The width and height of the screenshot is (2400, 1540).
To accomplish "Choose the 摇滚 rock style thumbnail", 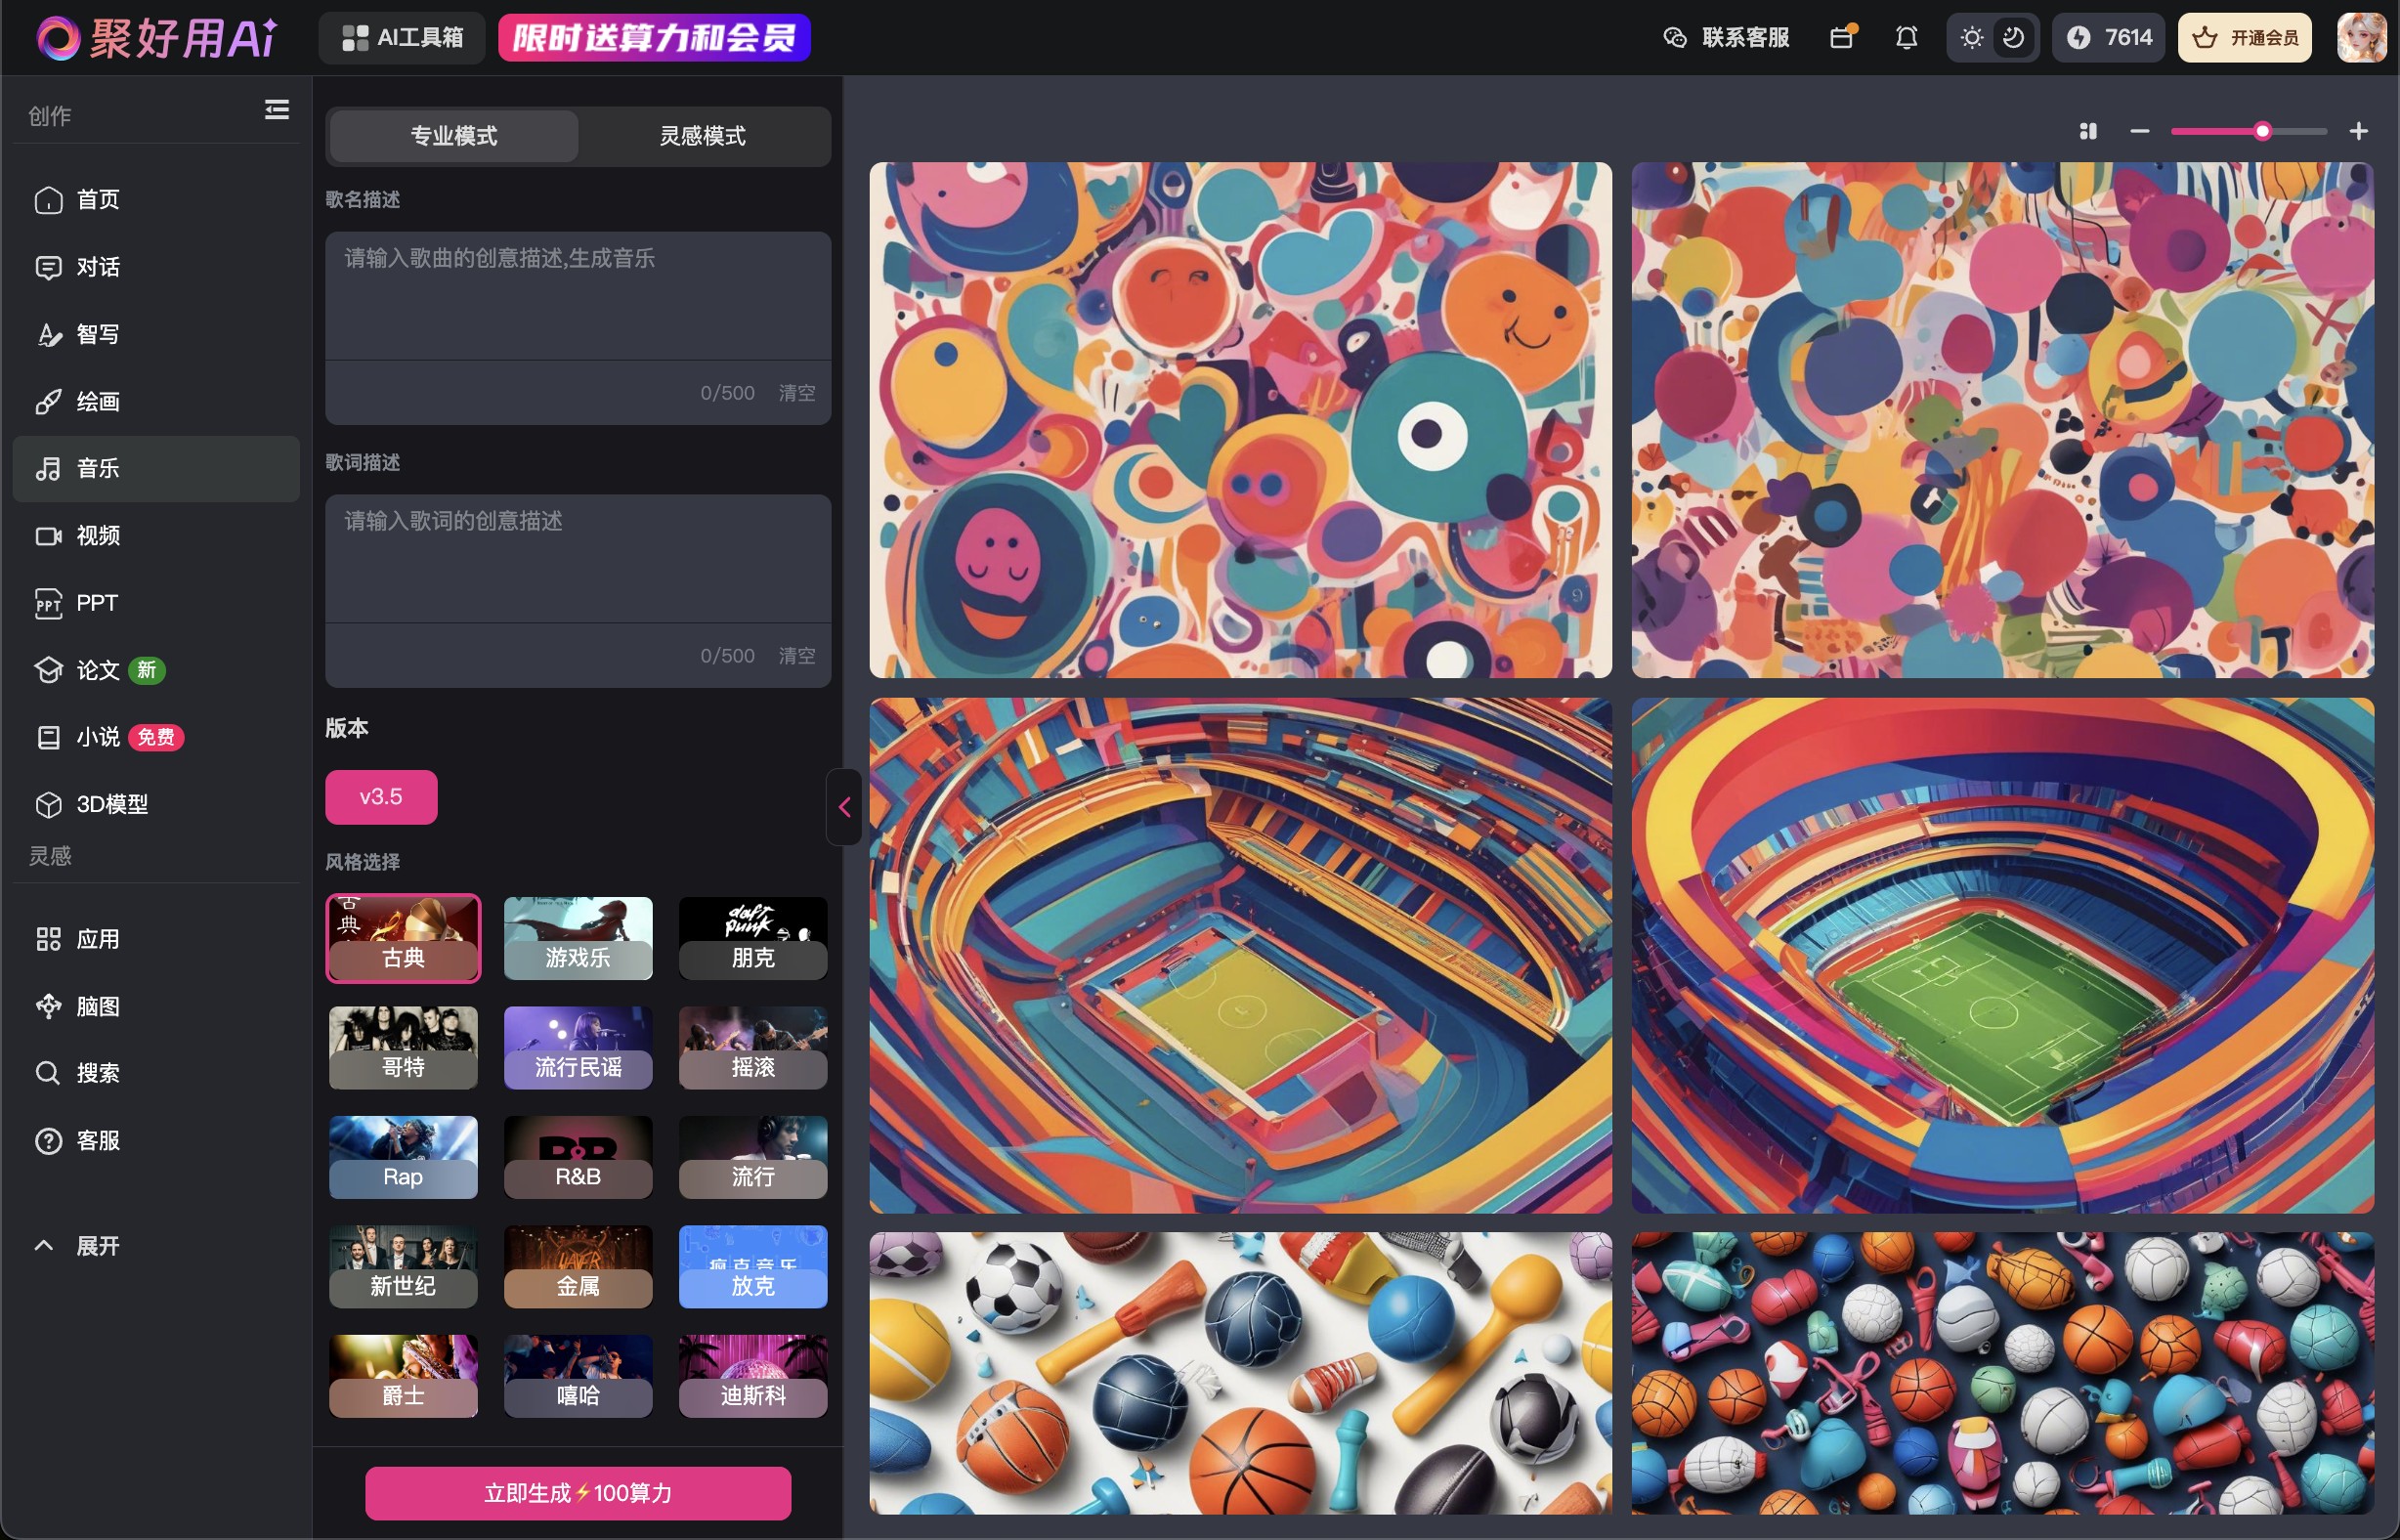I will pyautogui.click(x=752, y=1047).
